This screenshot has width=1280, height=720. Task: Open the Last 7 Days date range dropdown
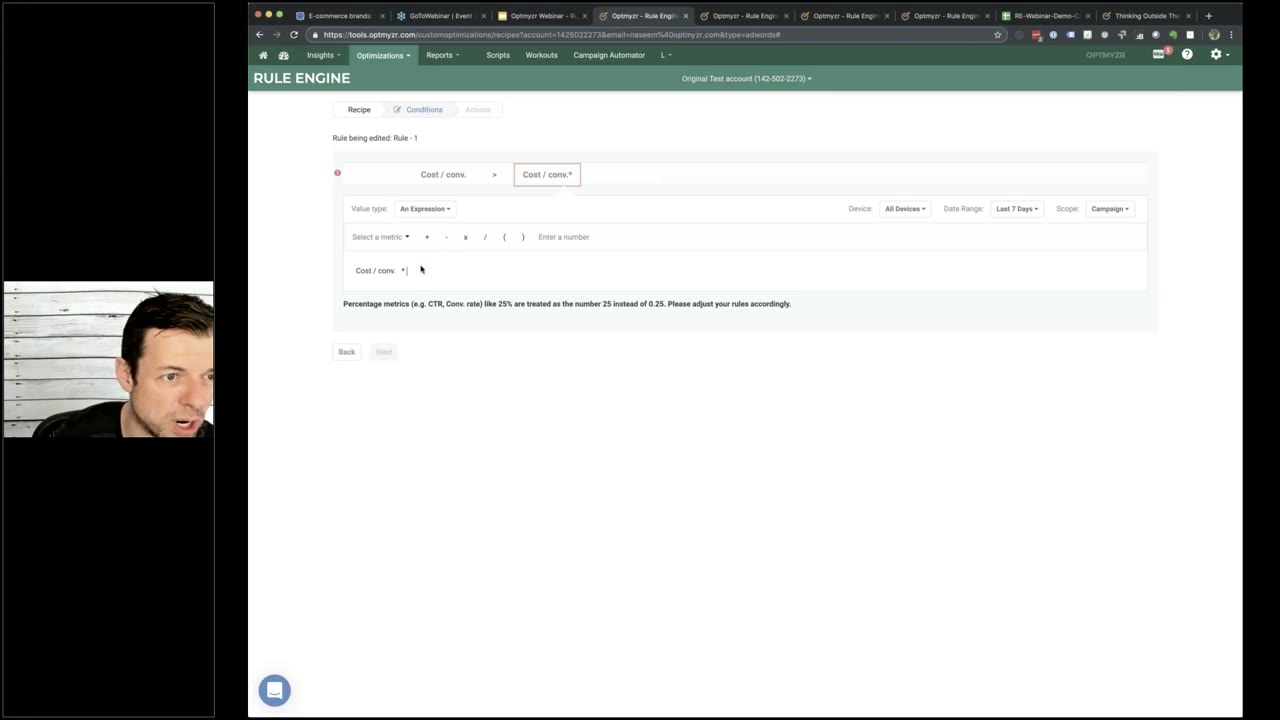tap(1017, 209)
